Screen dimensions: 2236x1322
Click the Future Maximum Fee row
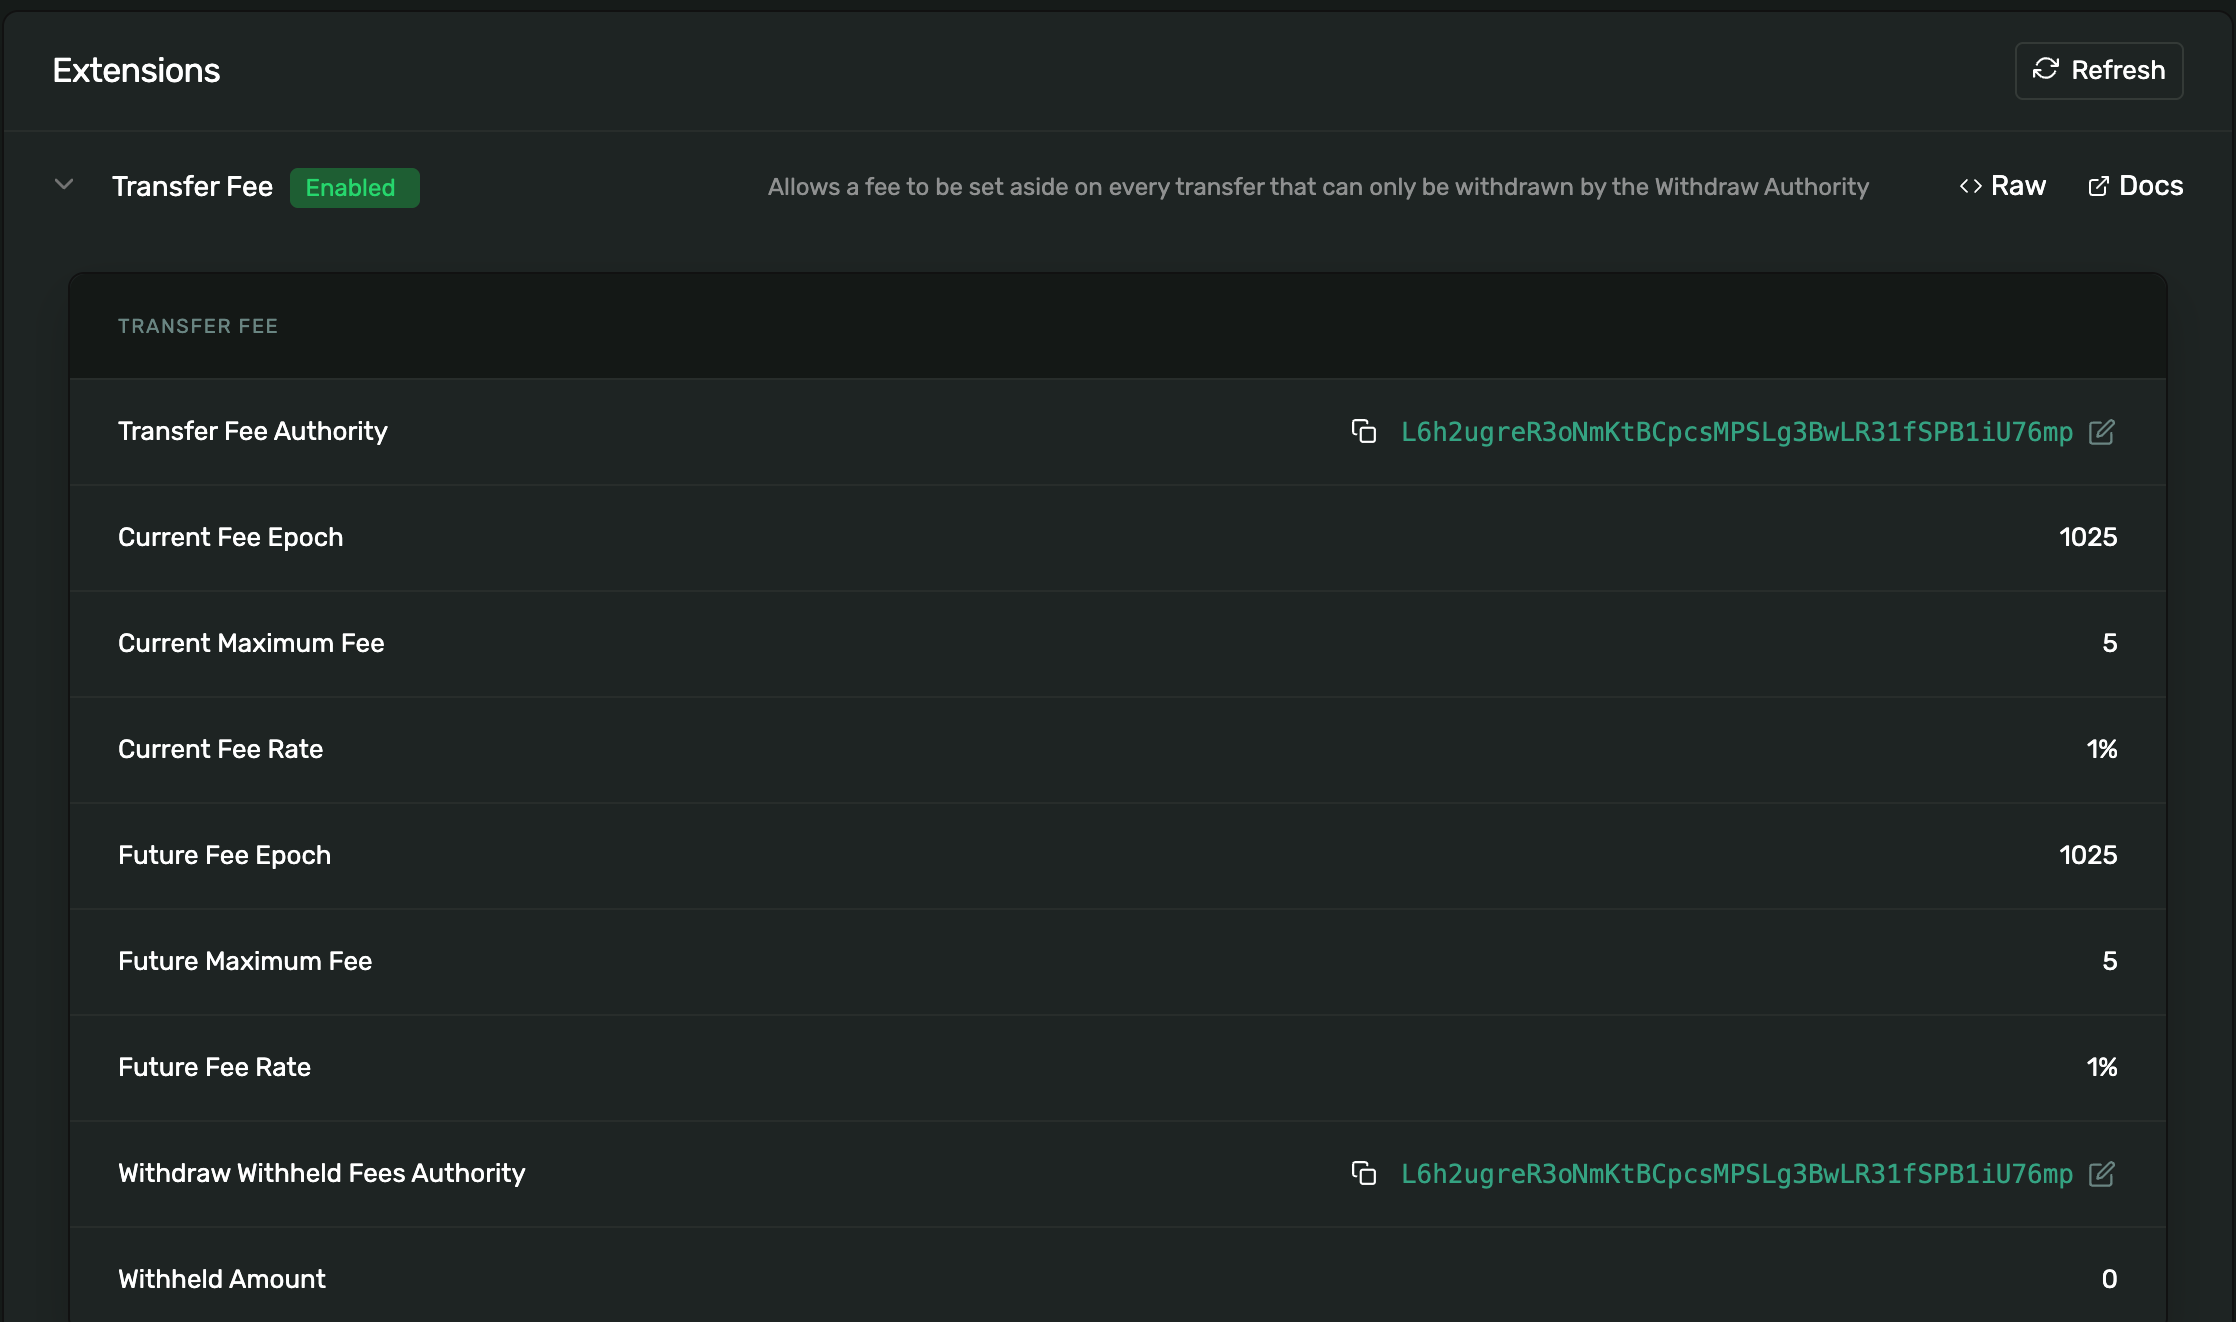pos(245,961)
